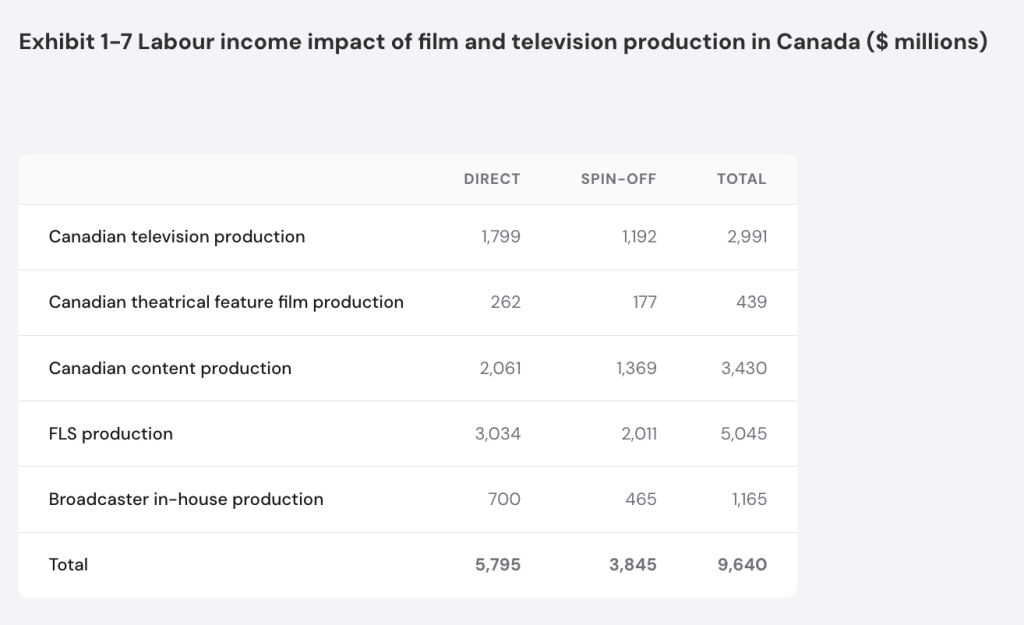1024x625 pixels.
Task: Click the TOTAL column header
Action: tap(741, 179)
